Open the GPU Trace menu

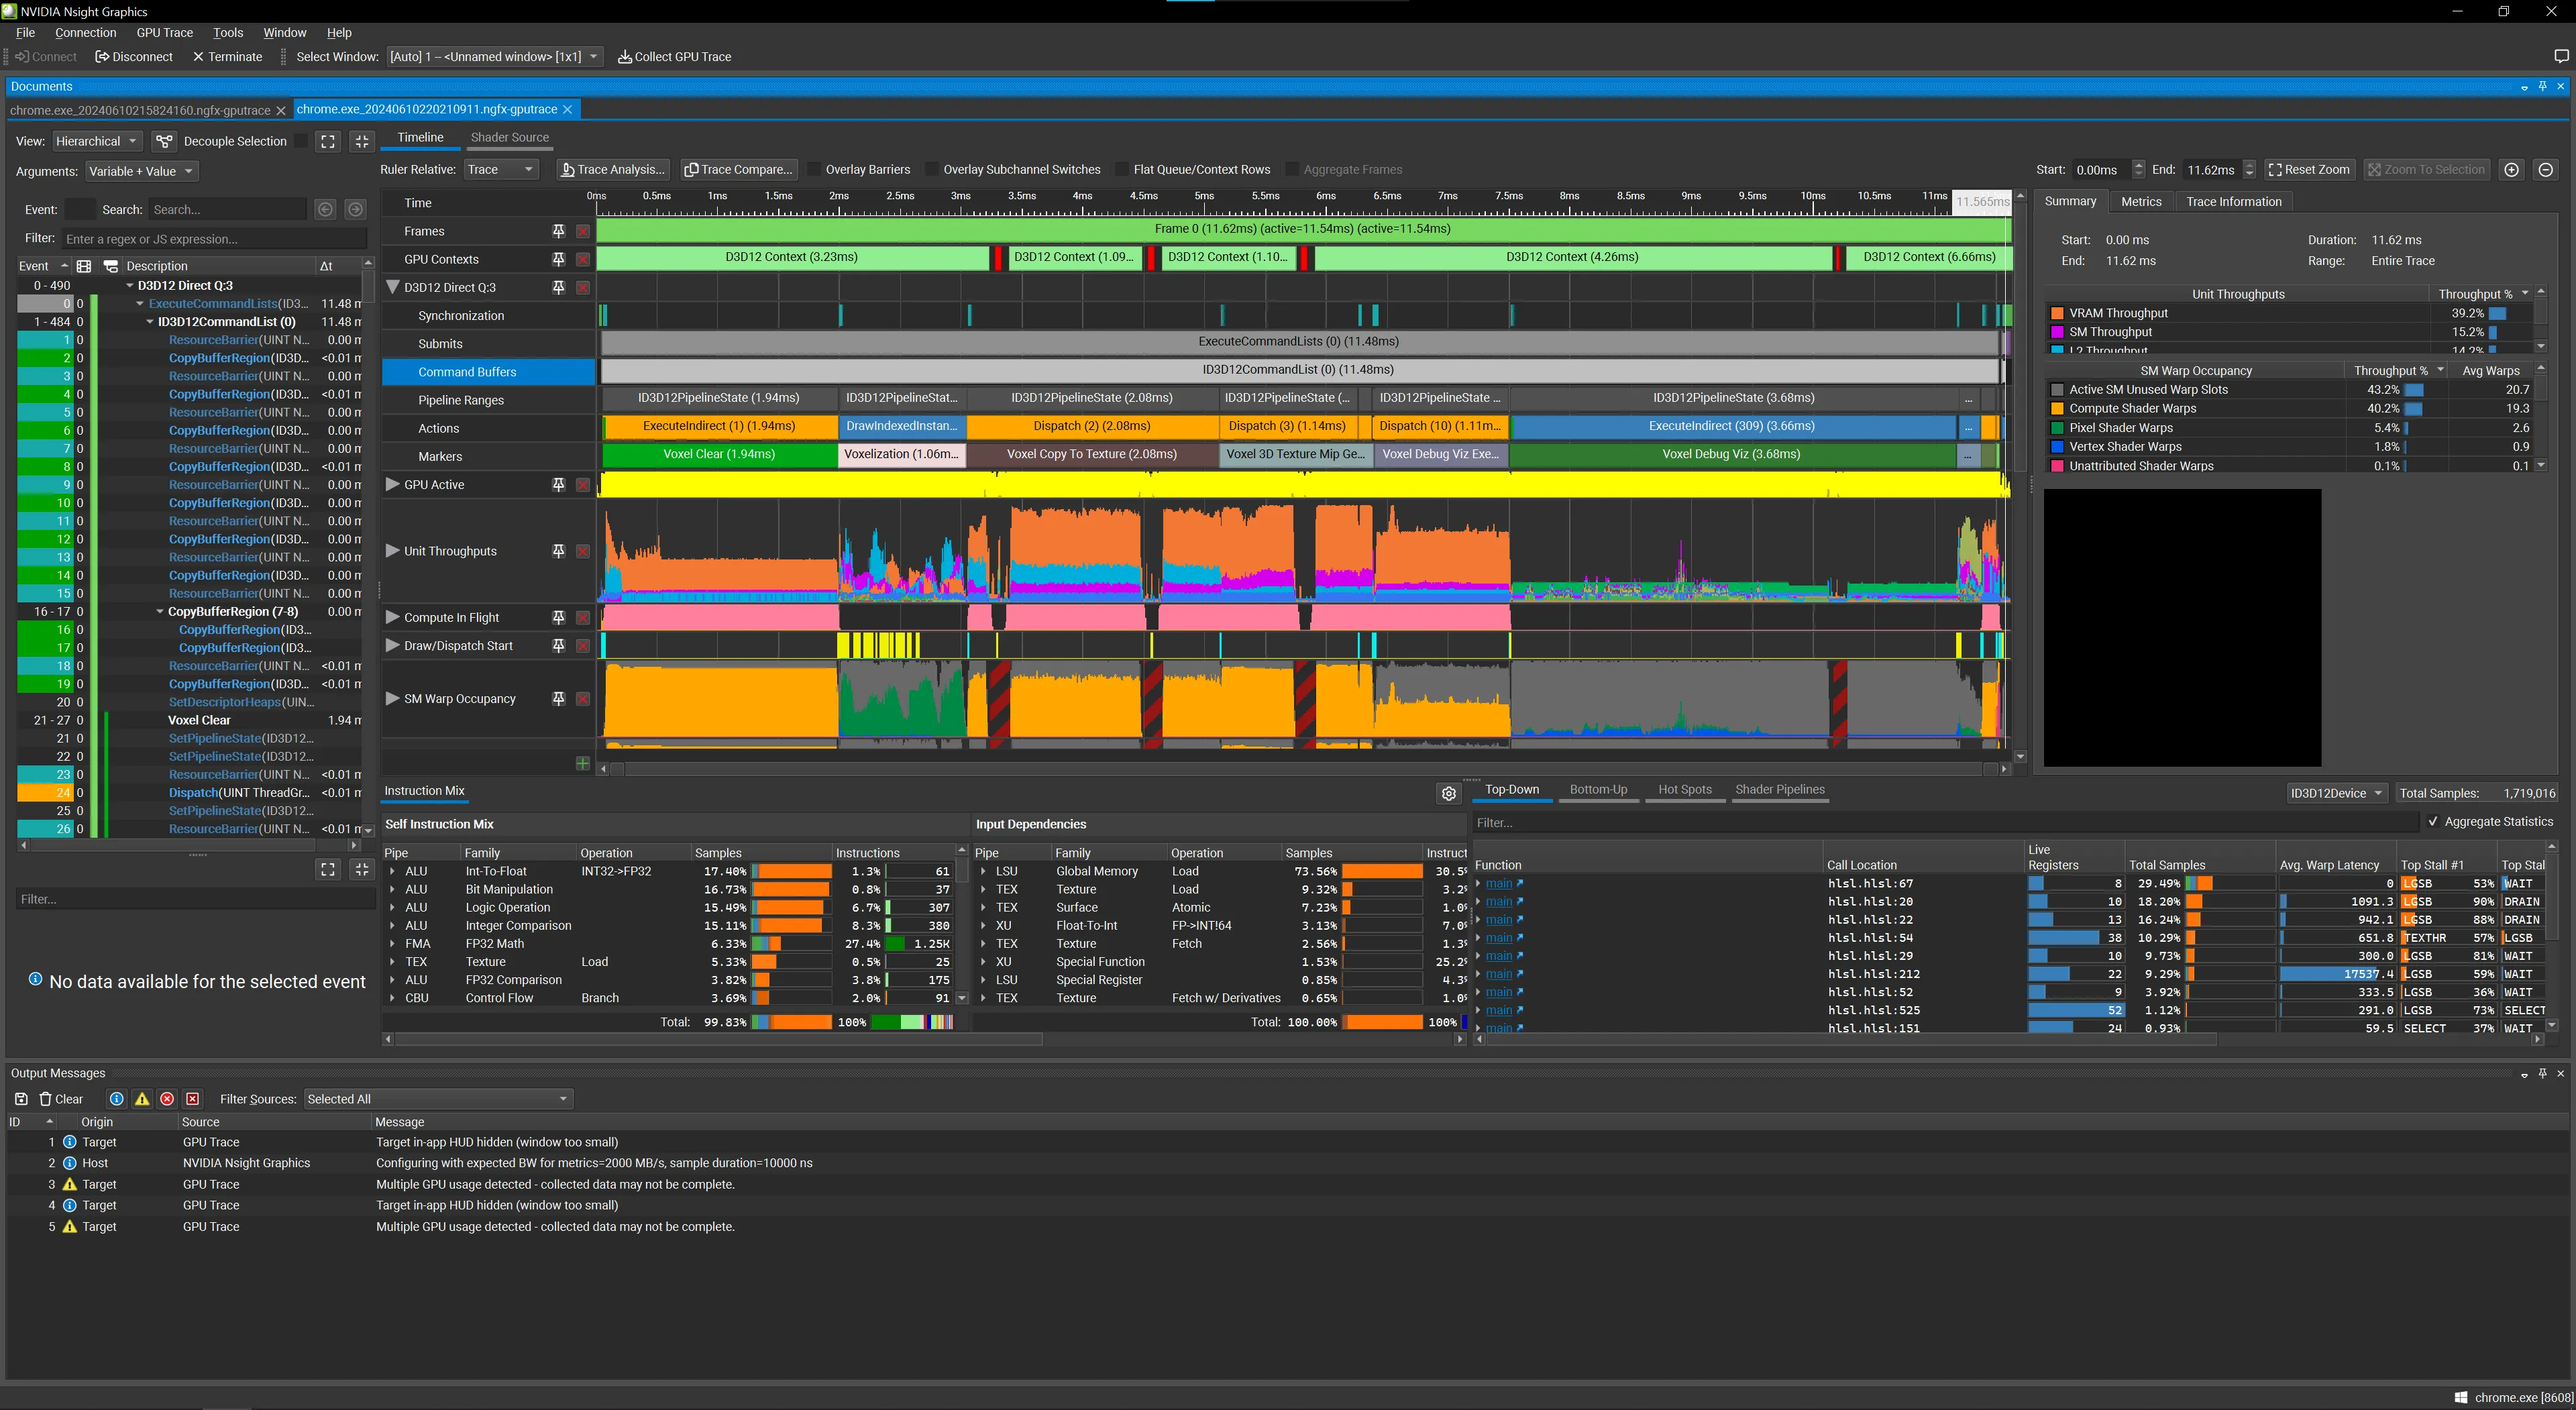[164, 32]
